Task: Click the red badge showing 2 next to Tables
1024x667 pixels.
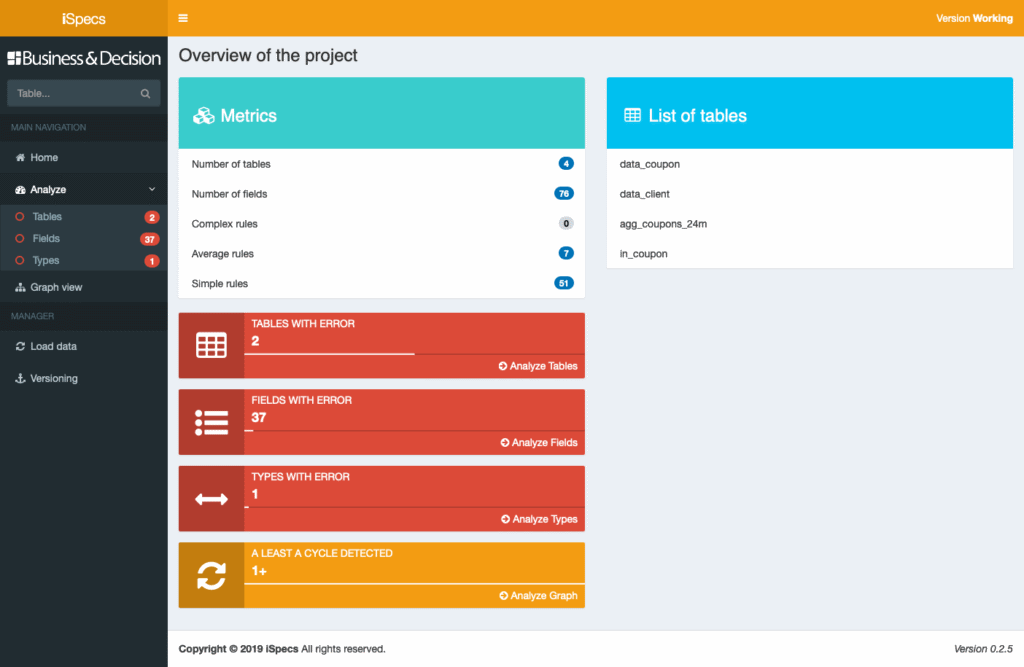Action: tap(151, 216)
